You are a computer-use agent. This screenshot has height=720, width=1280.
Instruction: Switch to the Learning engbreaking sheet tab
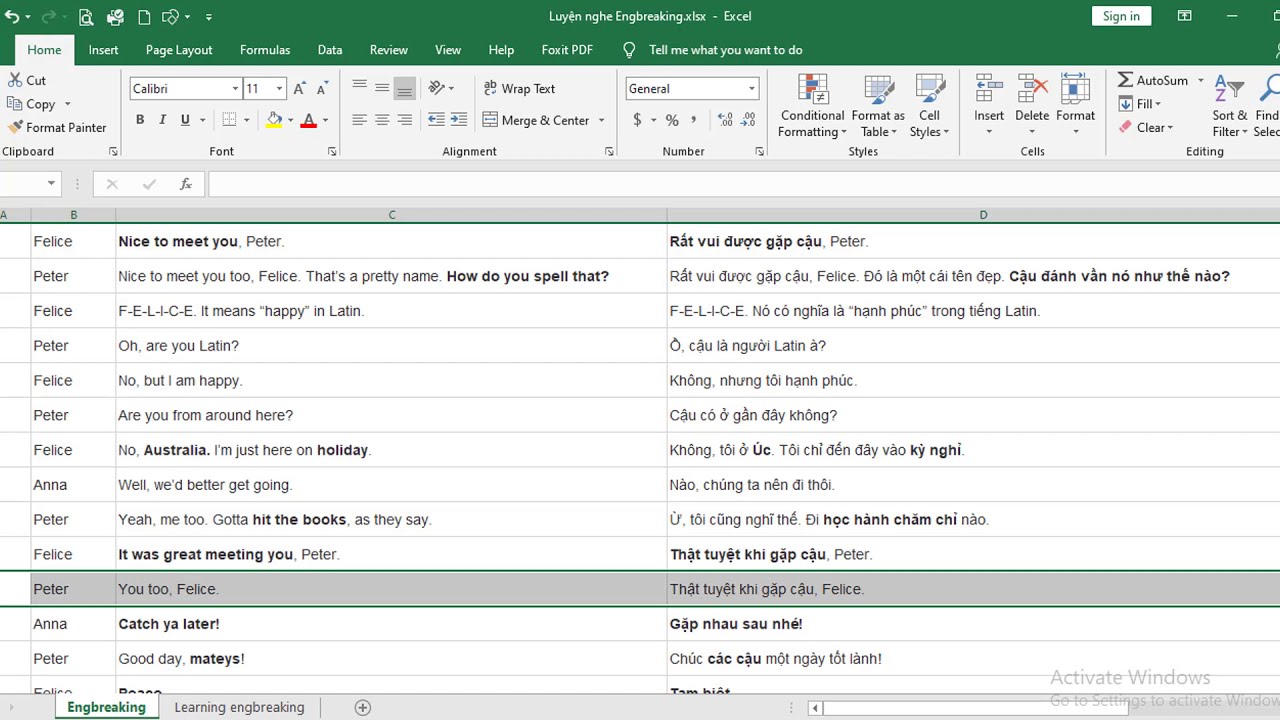click(x=239, y=707)
